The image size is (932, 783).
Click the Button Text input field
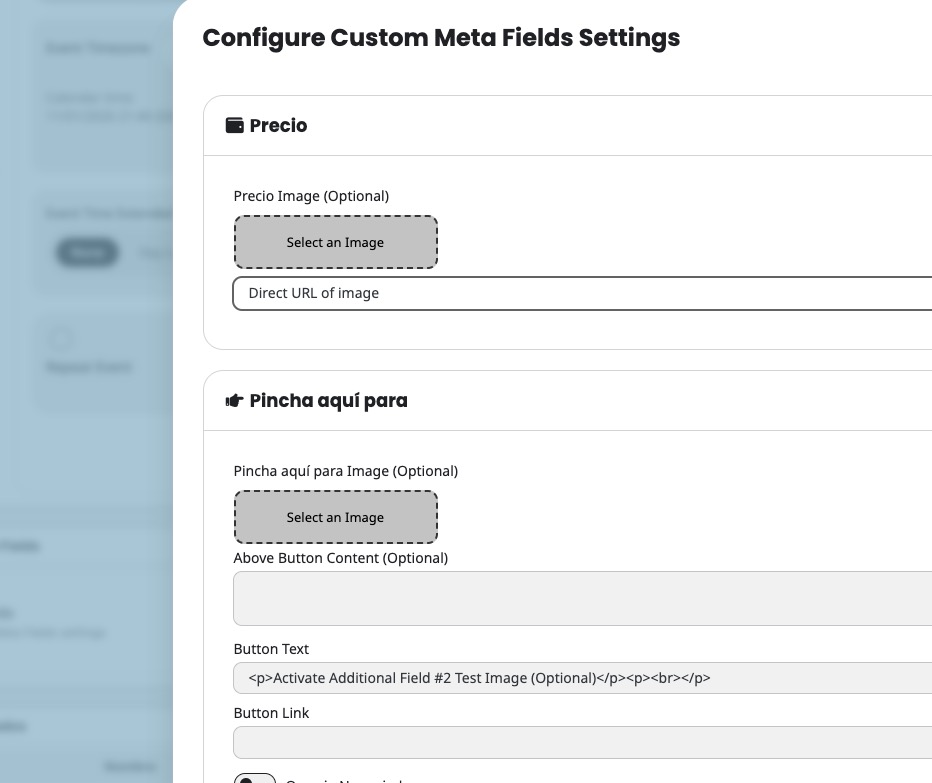pos(582,678)
